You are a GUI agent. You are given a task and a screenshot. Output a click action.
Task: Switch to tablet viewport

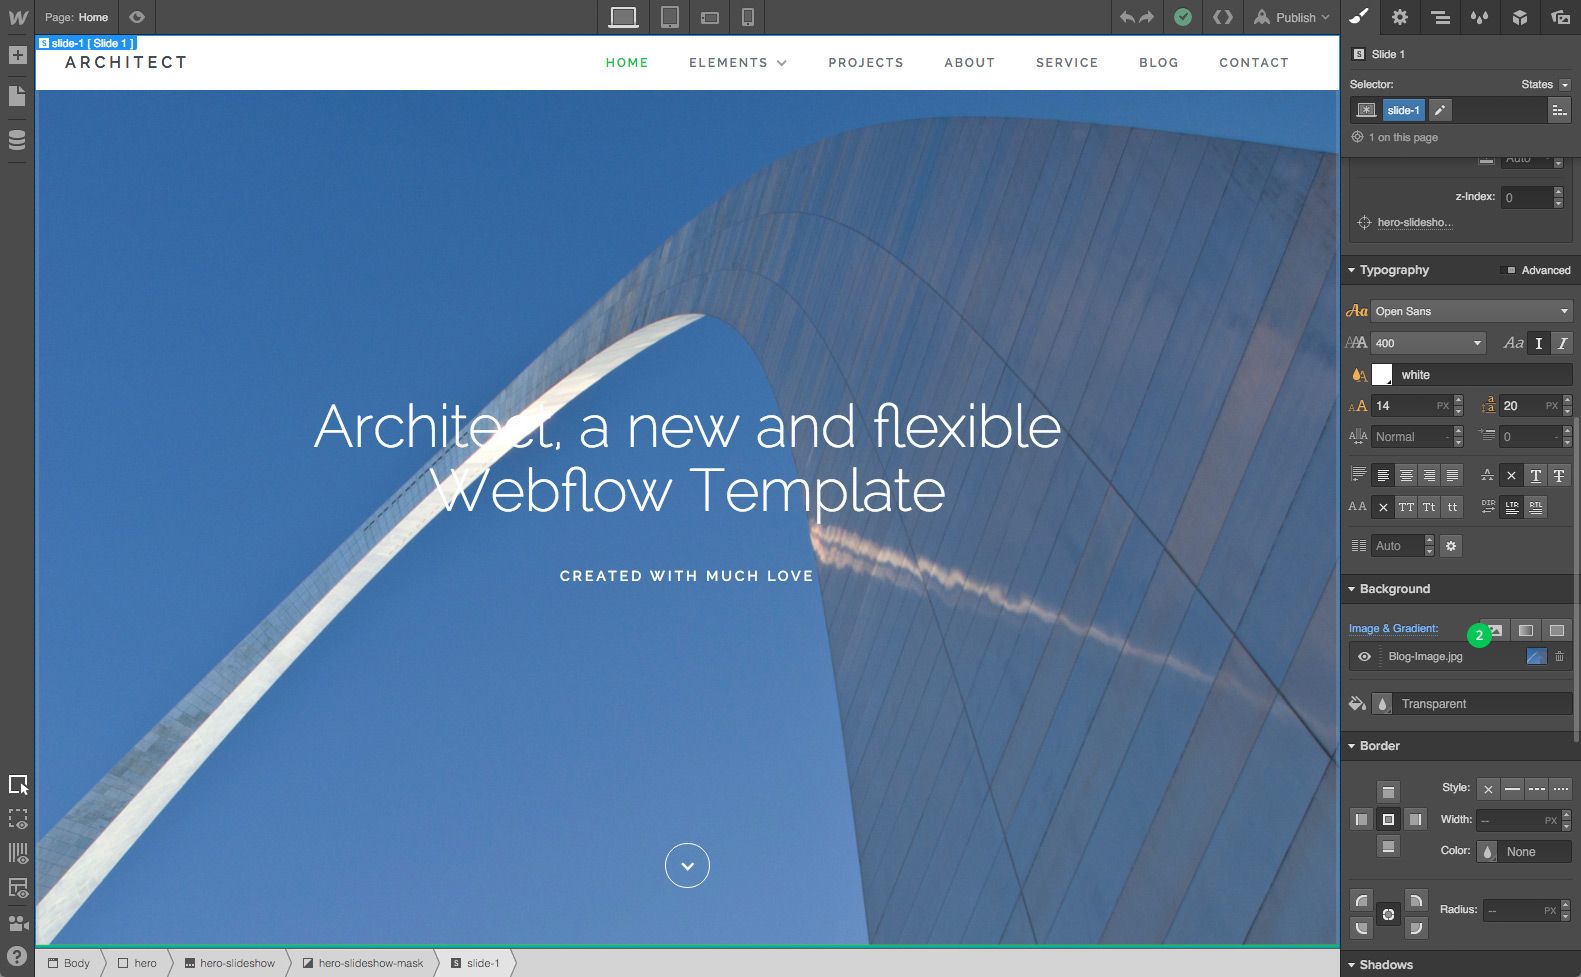tap(670, 17)
